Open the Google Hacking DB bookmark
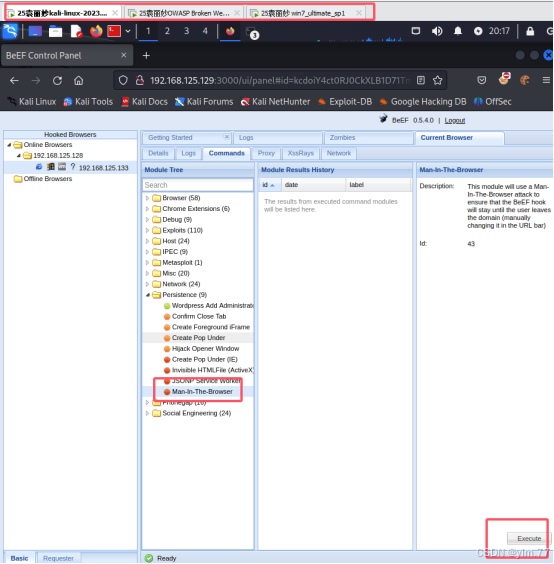This screenshot has width=554, height=564. pyautogui.click(x=423, y=102)
